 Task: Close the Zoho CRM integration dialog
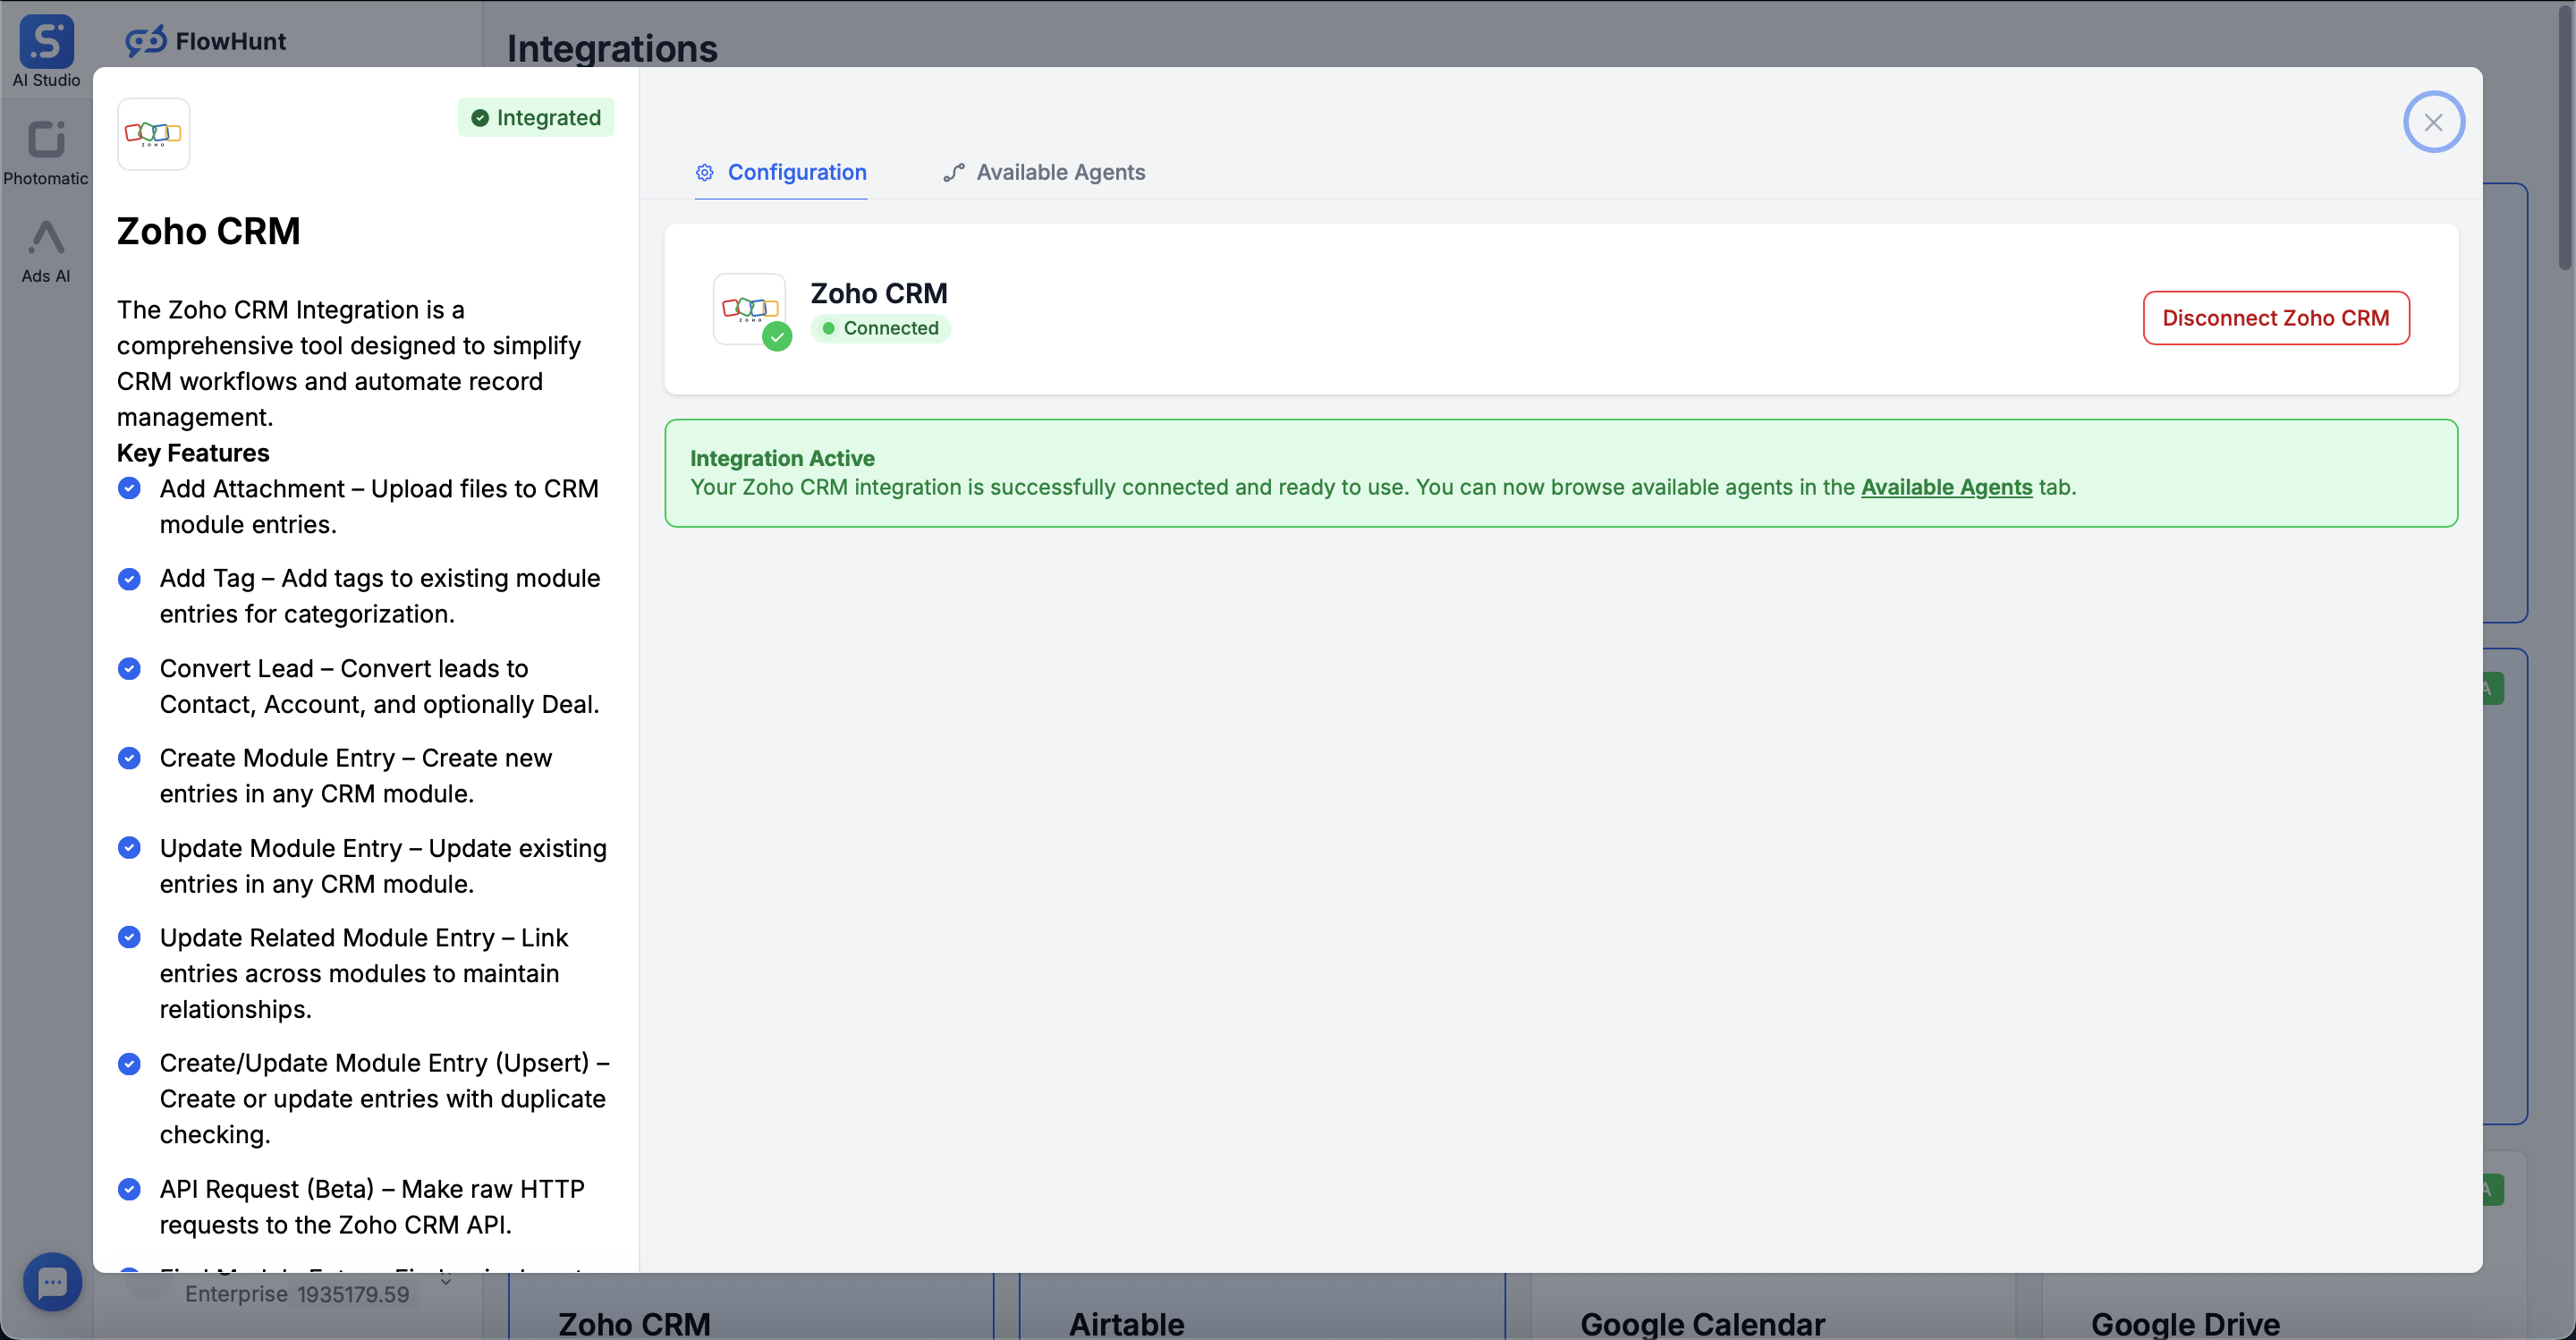pyautogui.click(x=2434, y=121)
